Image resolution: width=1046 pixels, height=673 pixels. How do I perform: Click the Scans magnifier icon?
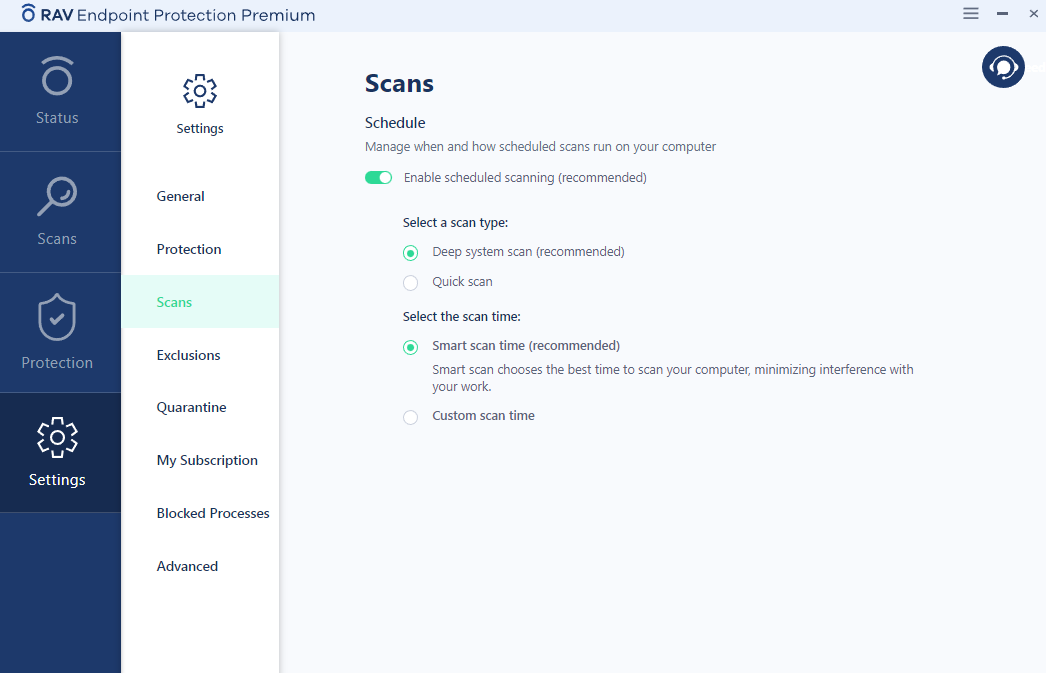pos(57,197)
